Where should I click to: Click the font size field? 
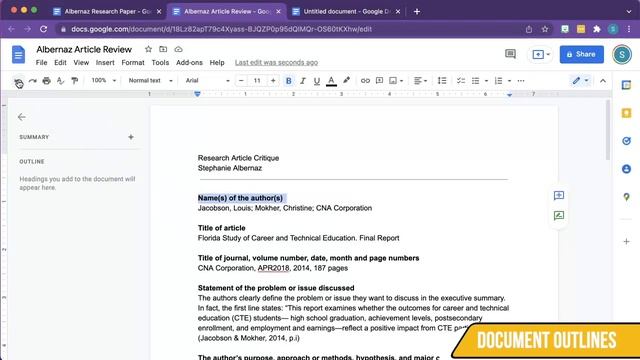pyautogui.click(x=257, y=81)
